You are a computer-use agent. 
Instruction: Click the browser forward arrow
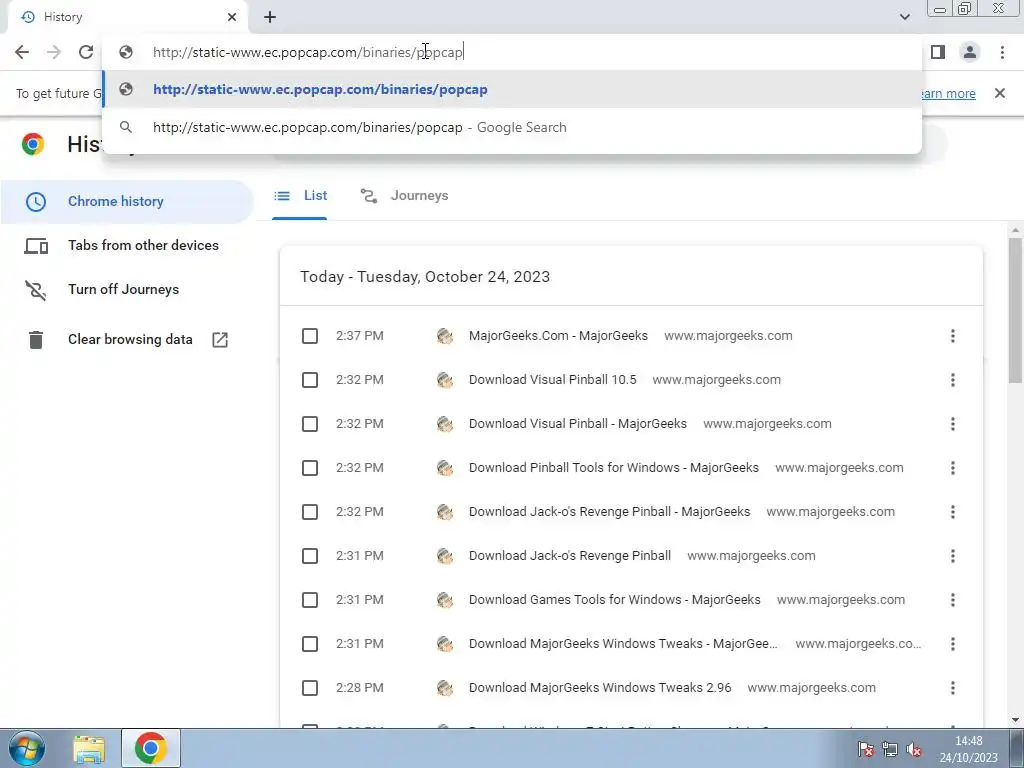54,52
